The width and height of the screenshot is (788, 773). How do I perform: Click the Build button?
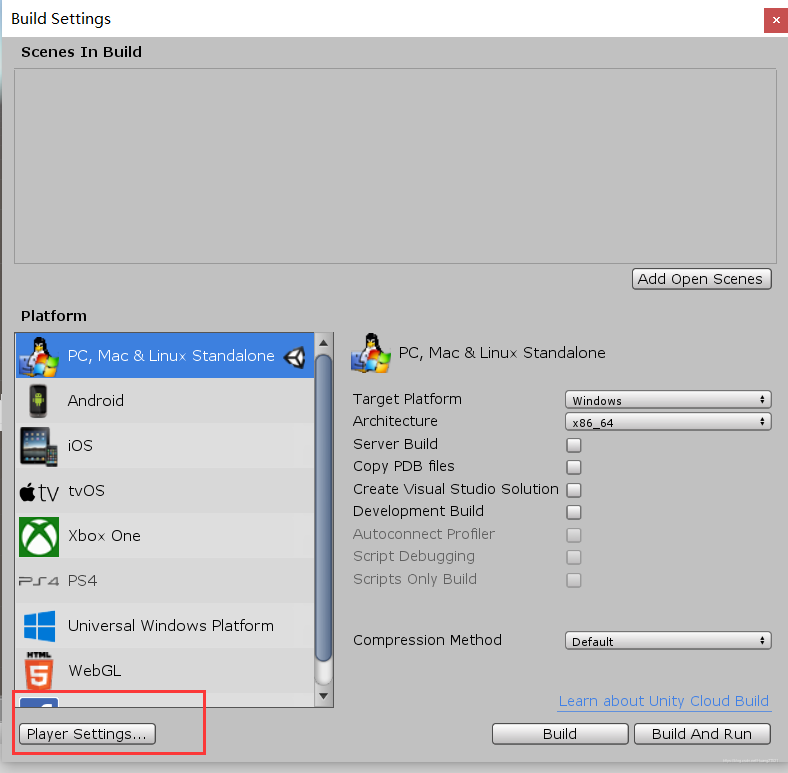[x=560, y=734]
